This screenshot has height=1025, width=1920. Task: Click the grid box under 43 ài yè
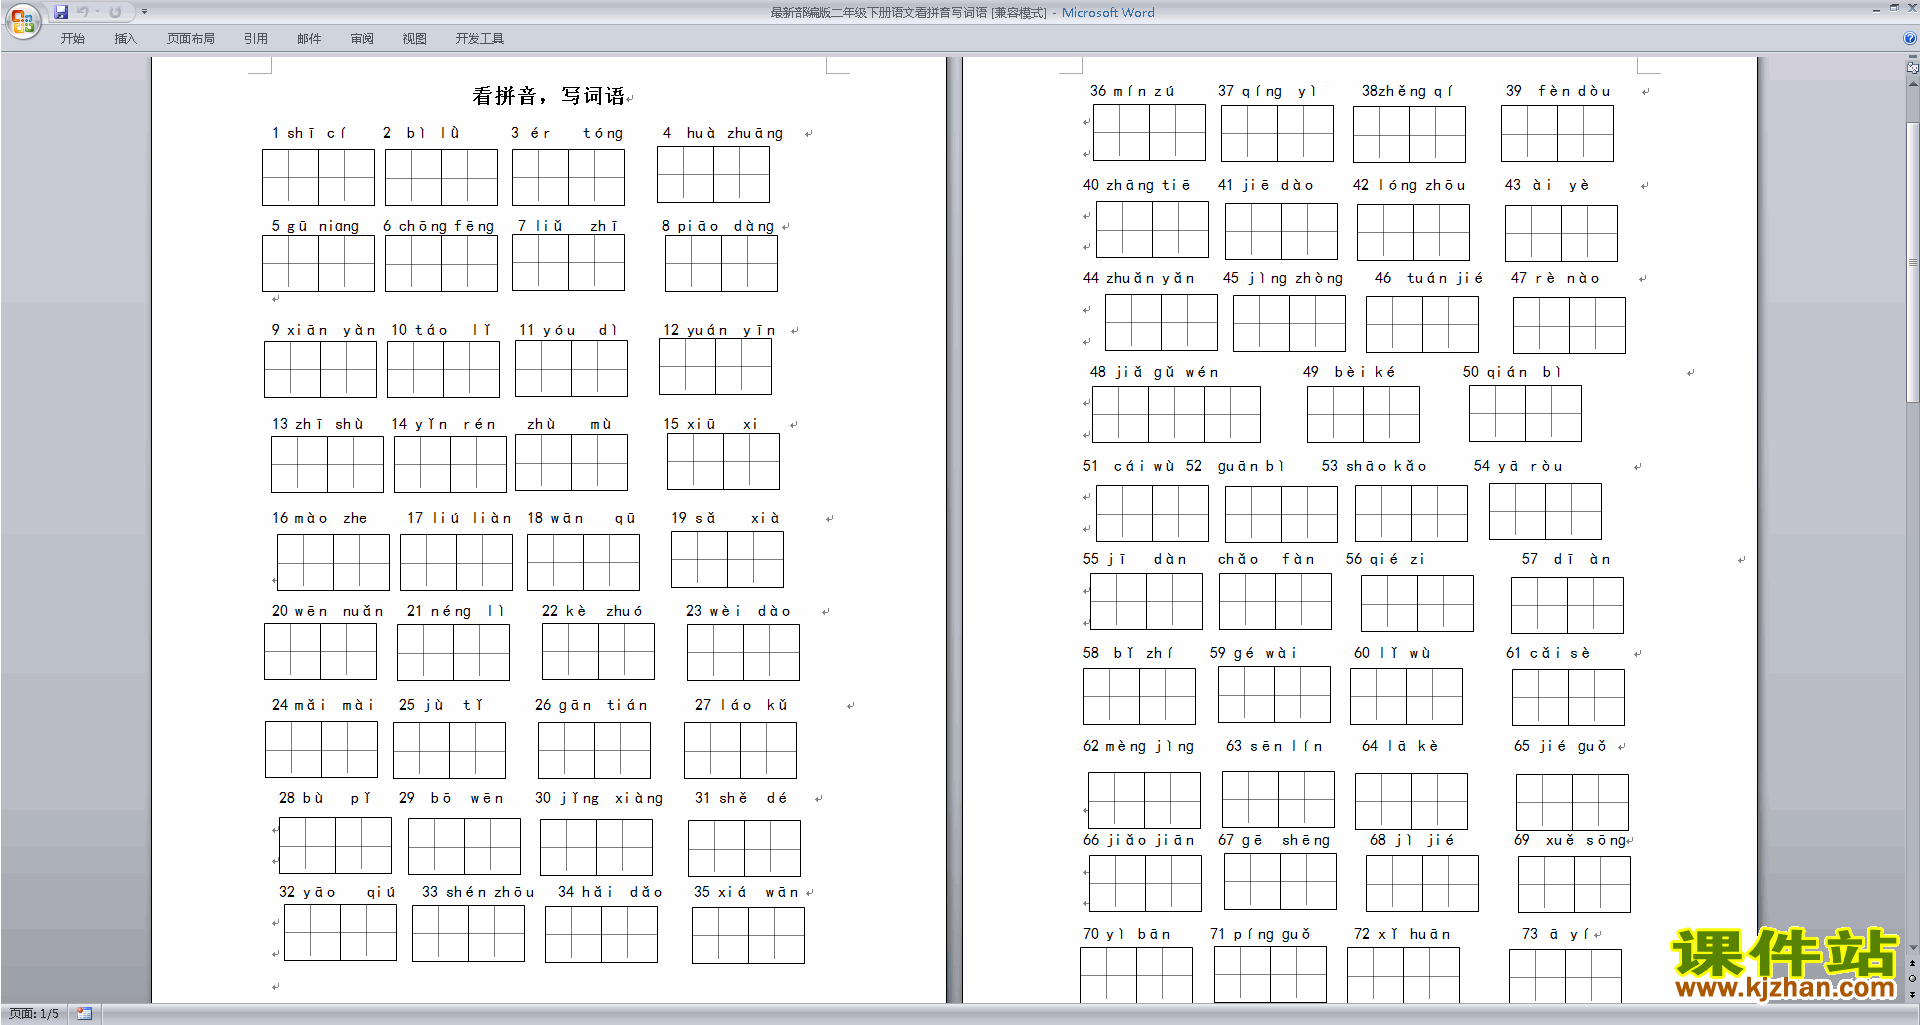(x=1561, y=233)
